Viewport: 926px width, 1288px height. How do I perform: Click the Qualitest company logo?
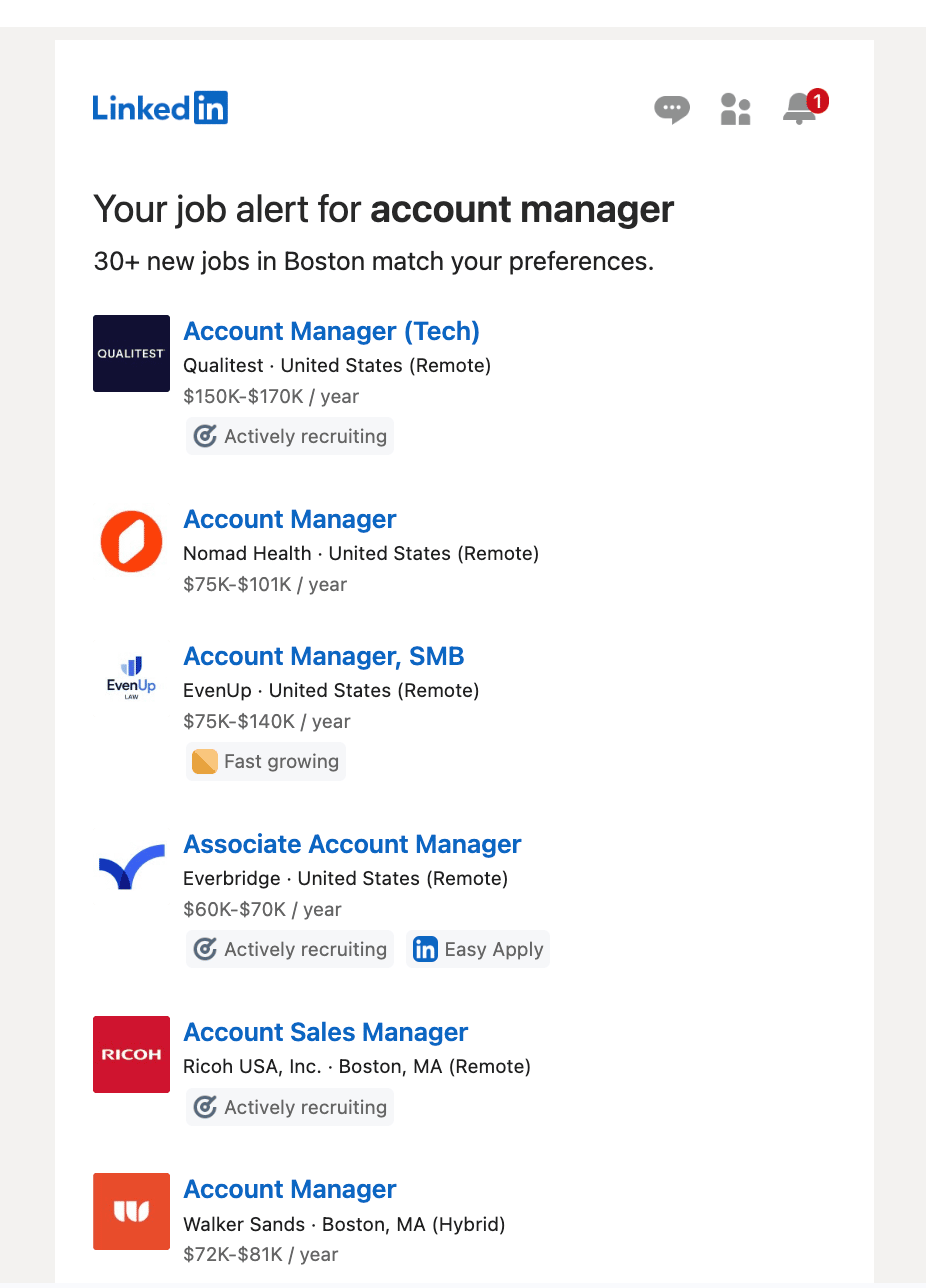click(x=131, y=353)
